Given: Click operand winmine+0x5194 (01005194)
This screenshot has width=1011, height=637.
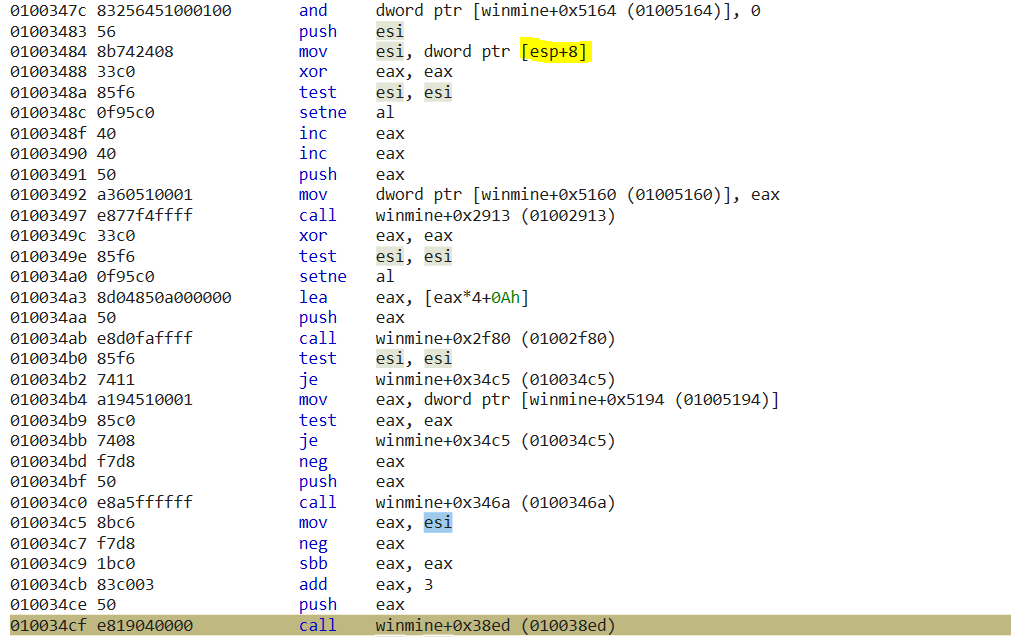Looking at the screenshot, I should tap(649, 400).
